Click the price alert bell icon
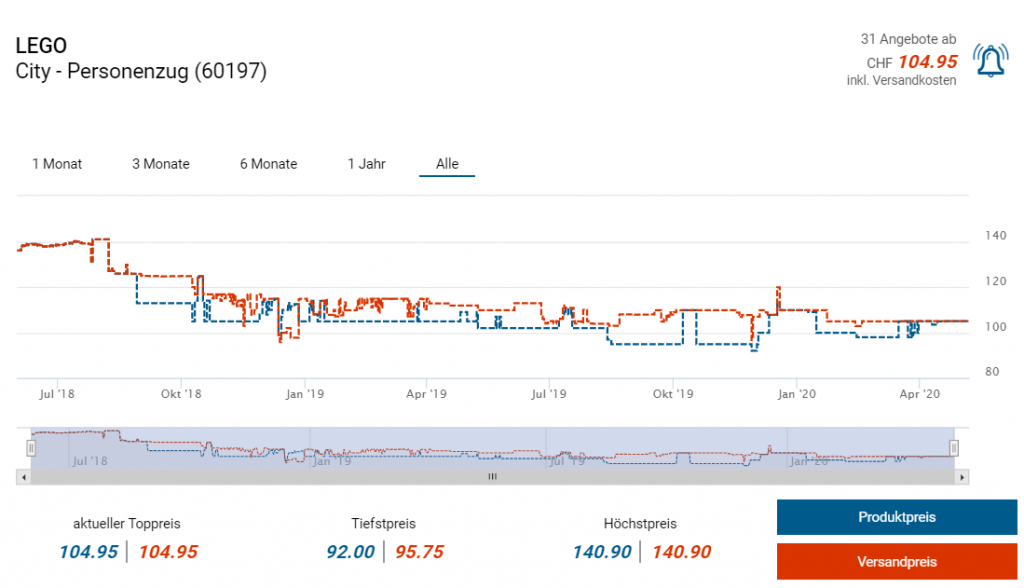 [x=990, y=63]
